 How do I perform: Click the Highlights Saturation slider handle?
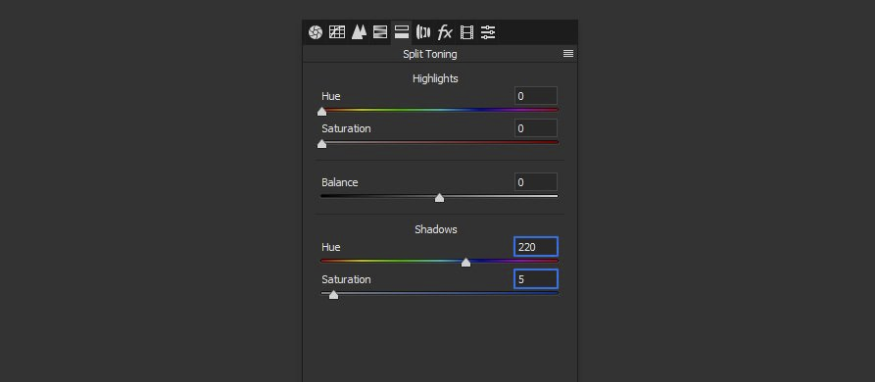coord(321,144)
